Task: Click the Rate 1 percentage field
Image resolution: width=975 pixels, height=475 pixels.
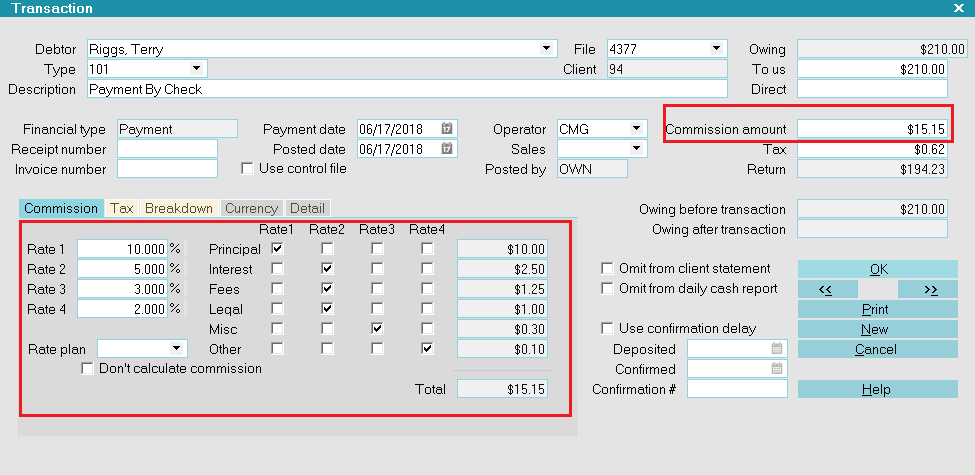Action: (x=122, y=249)
